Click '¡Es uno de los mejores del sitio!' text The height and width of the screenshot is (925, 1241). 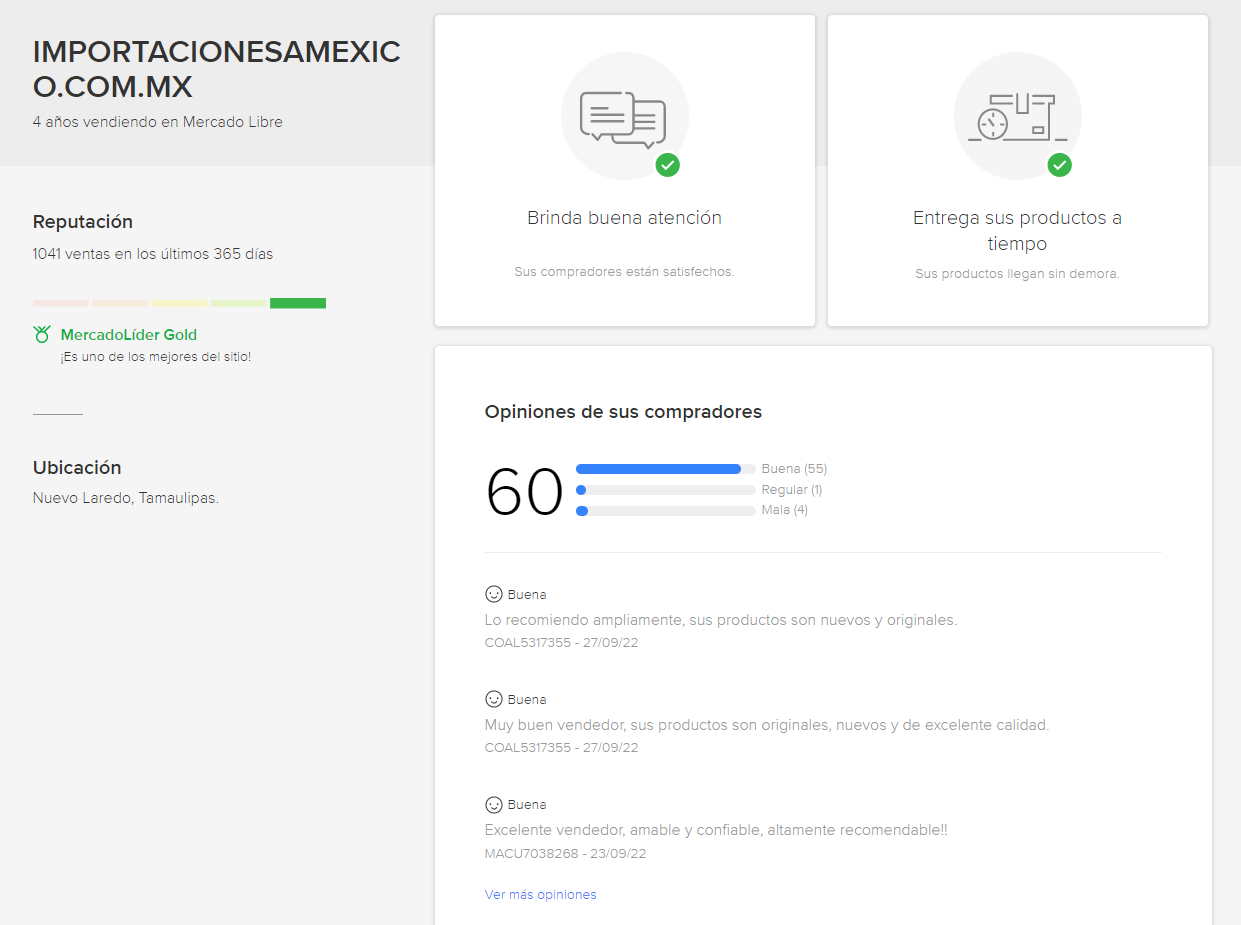(155, 357)
